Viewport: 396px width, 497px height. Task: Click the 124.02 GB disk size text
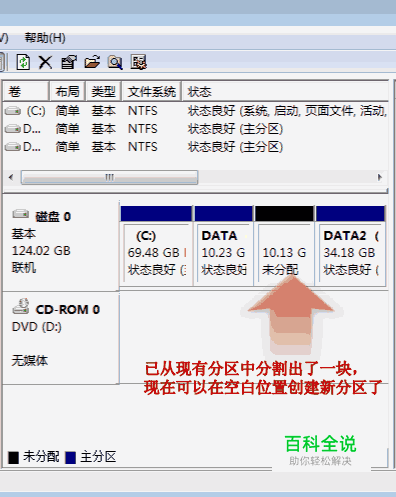point(41,251)
